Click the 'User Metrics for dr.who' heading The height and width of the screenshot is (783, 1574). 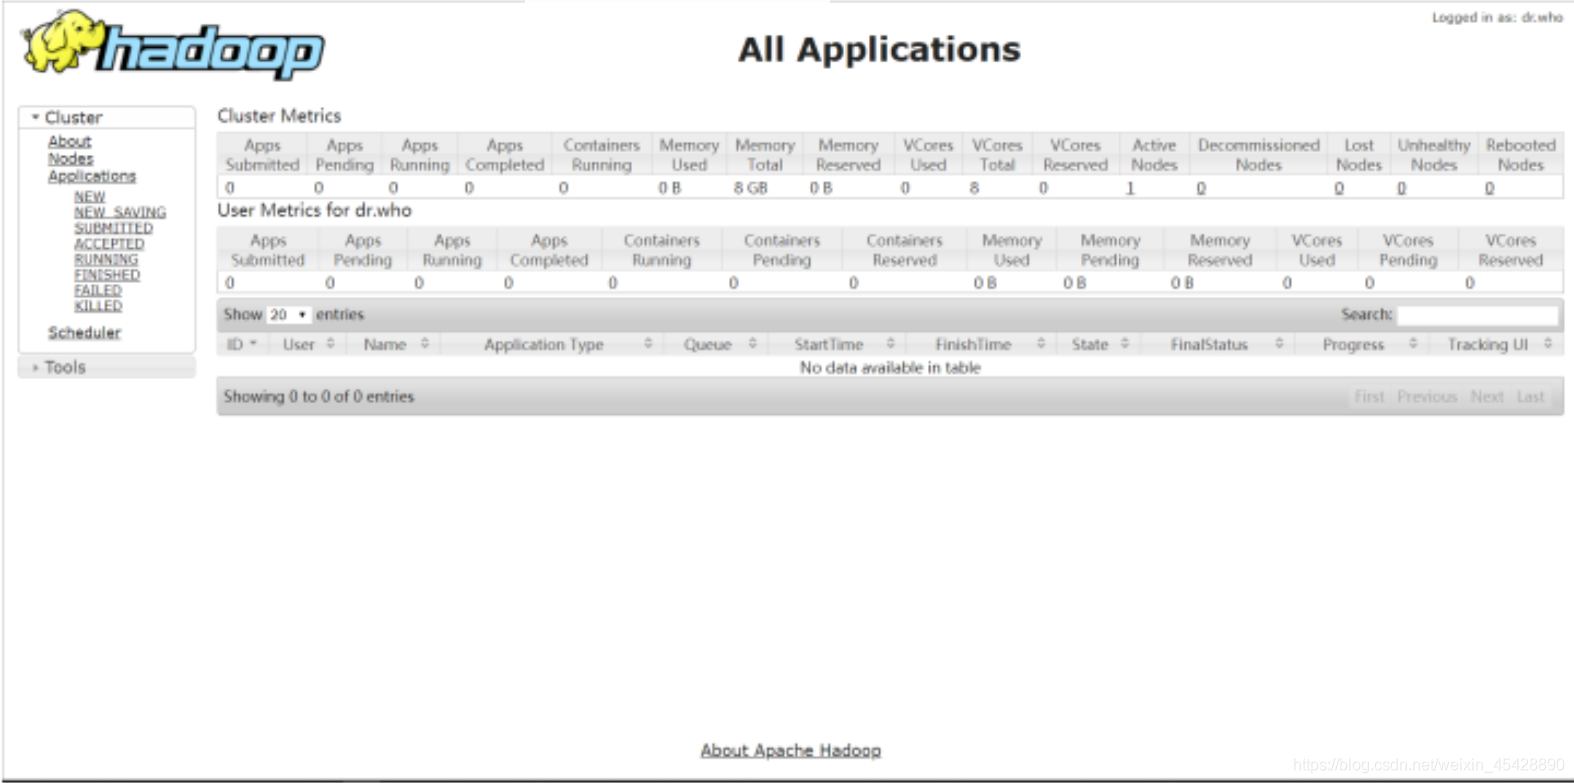click(x=314, y=211)
